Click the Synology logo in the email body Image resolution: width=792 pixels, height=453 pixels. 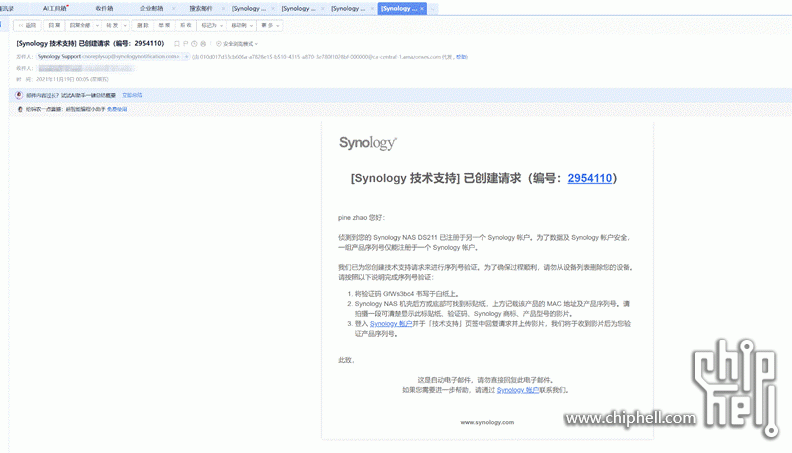[368, 143]
